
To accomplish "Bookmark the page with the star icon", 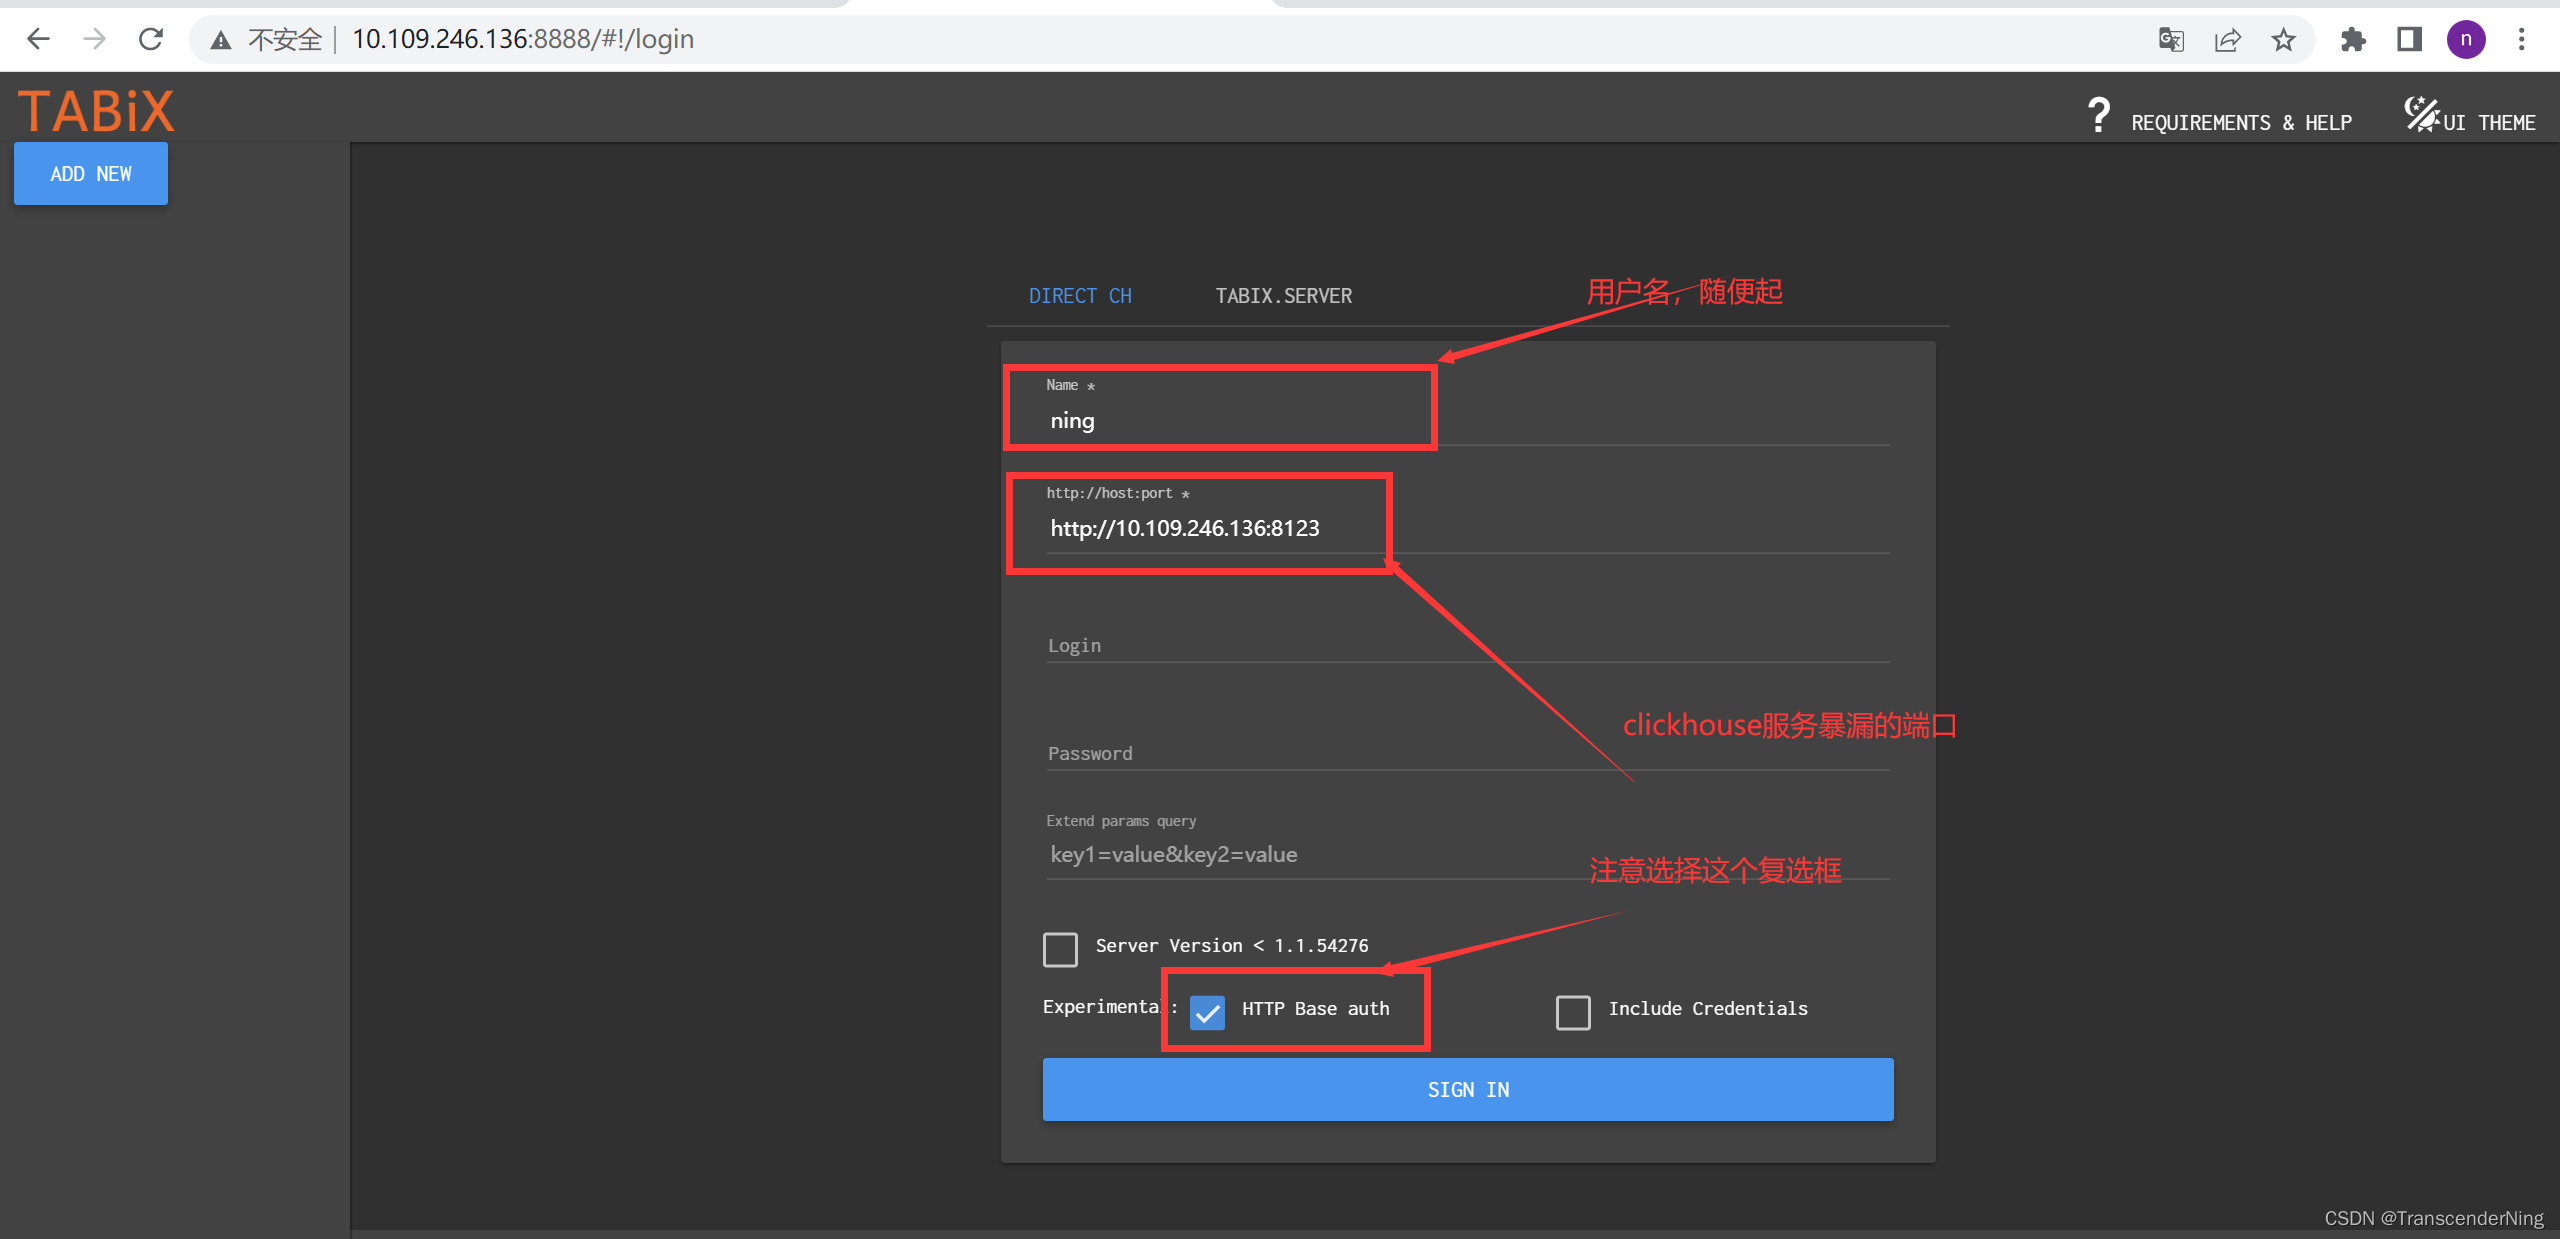I will click(x=2283, y=39).
